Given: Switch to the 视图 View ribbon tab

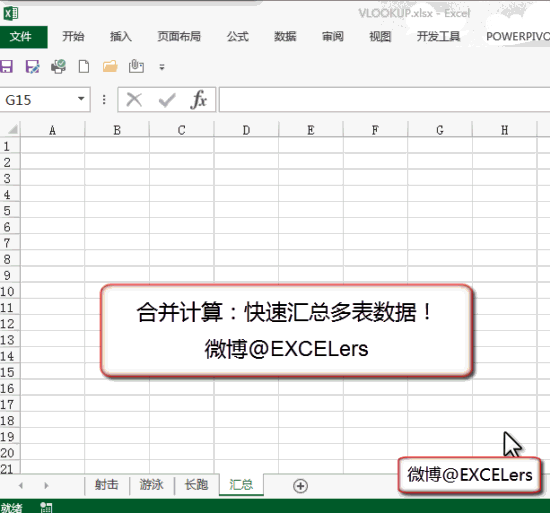Looking at the screenshot, I should (380, 36).
